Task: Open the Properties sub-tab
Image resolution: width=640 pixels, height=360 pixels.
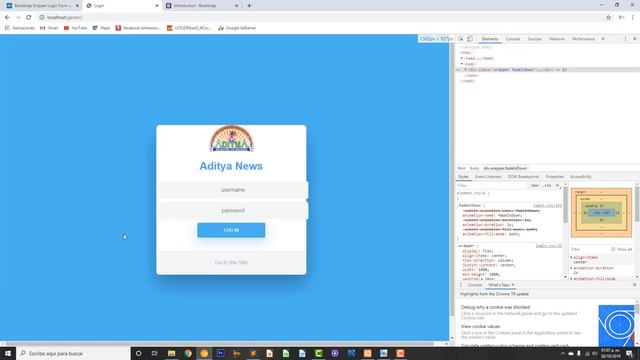Action: click(554, 177)
